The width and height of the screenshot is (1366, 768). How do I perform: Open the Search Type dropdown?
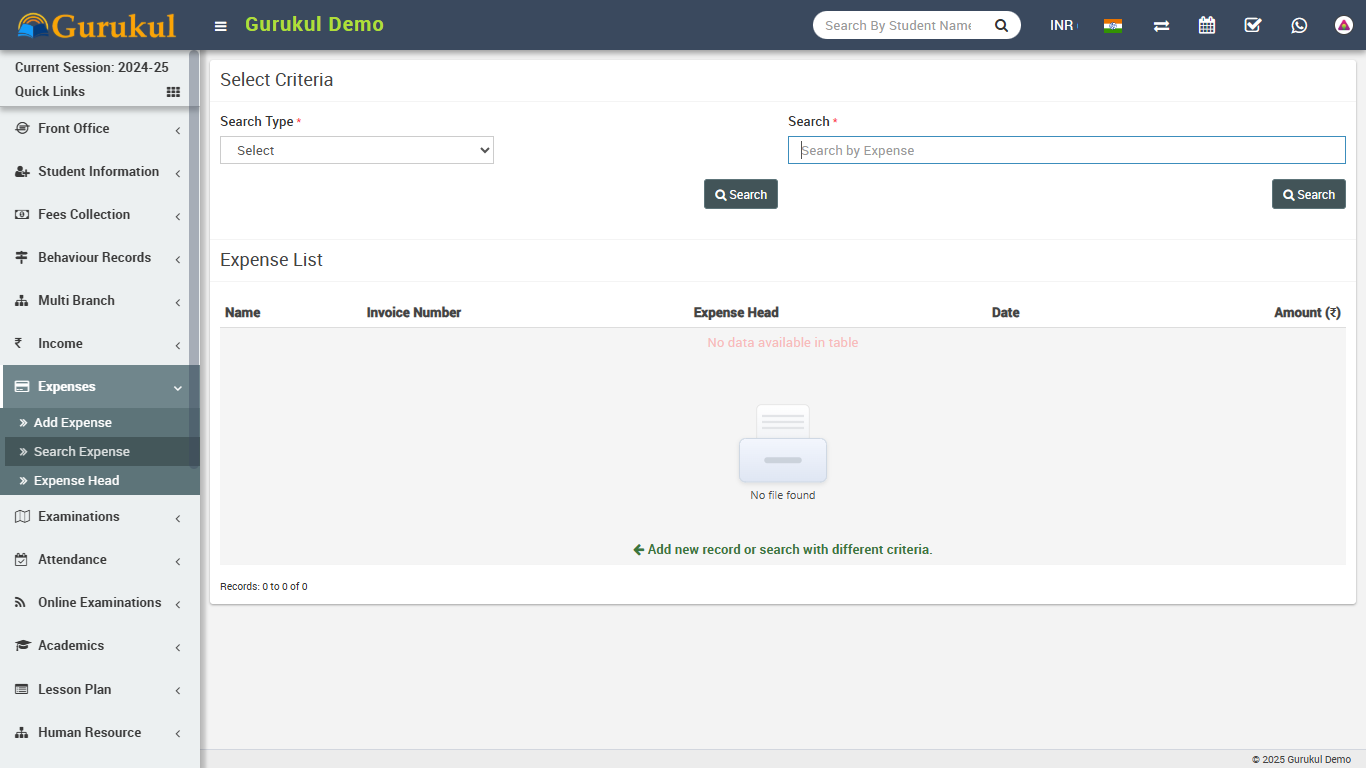coord(357,150)
